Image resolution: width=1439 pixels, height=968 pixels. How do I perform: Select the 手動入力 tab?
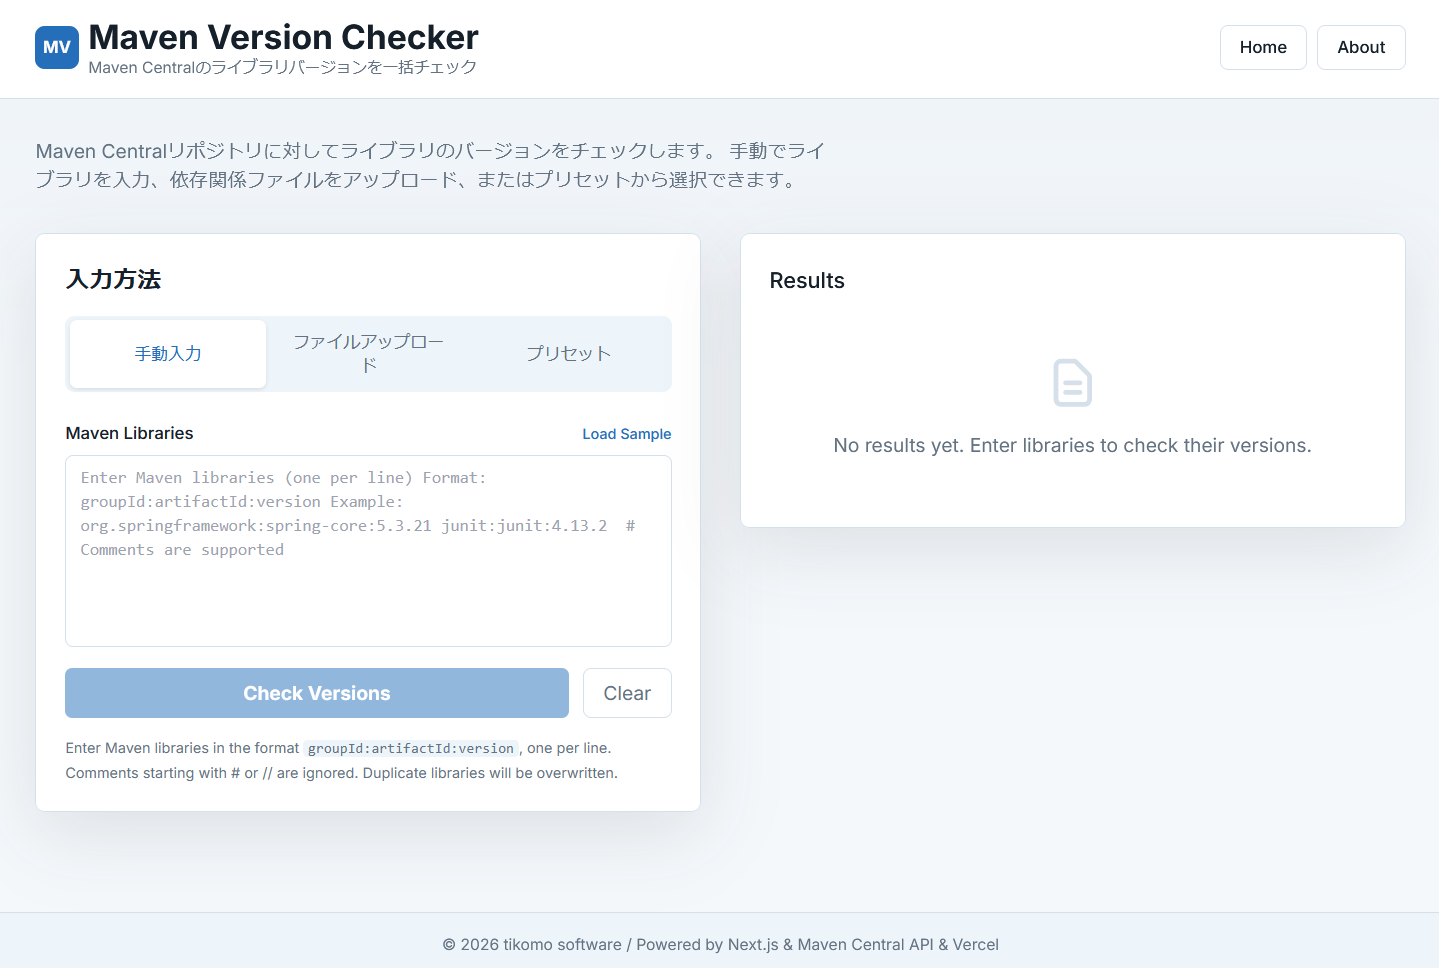click(x=168, y=354)
